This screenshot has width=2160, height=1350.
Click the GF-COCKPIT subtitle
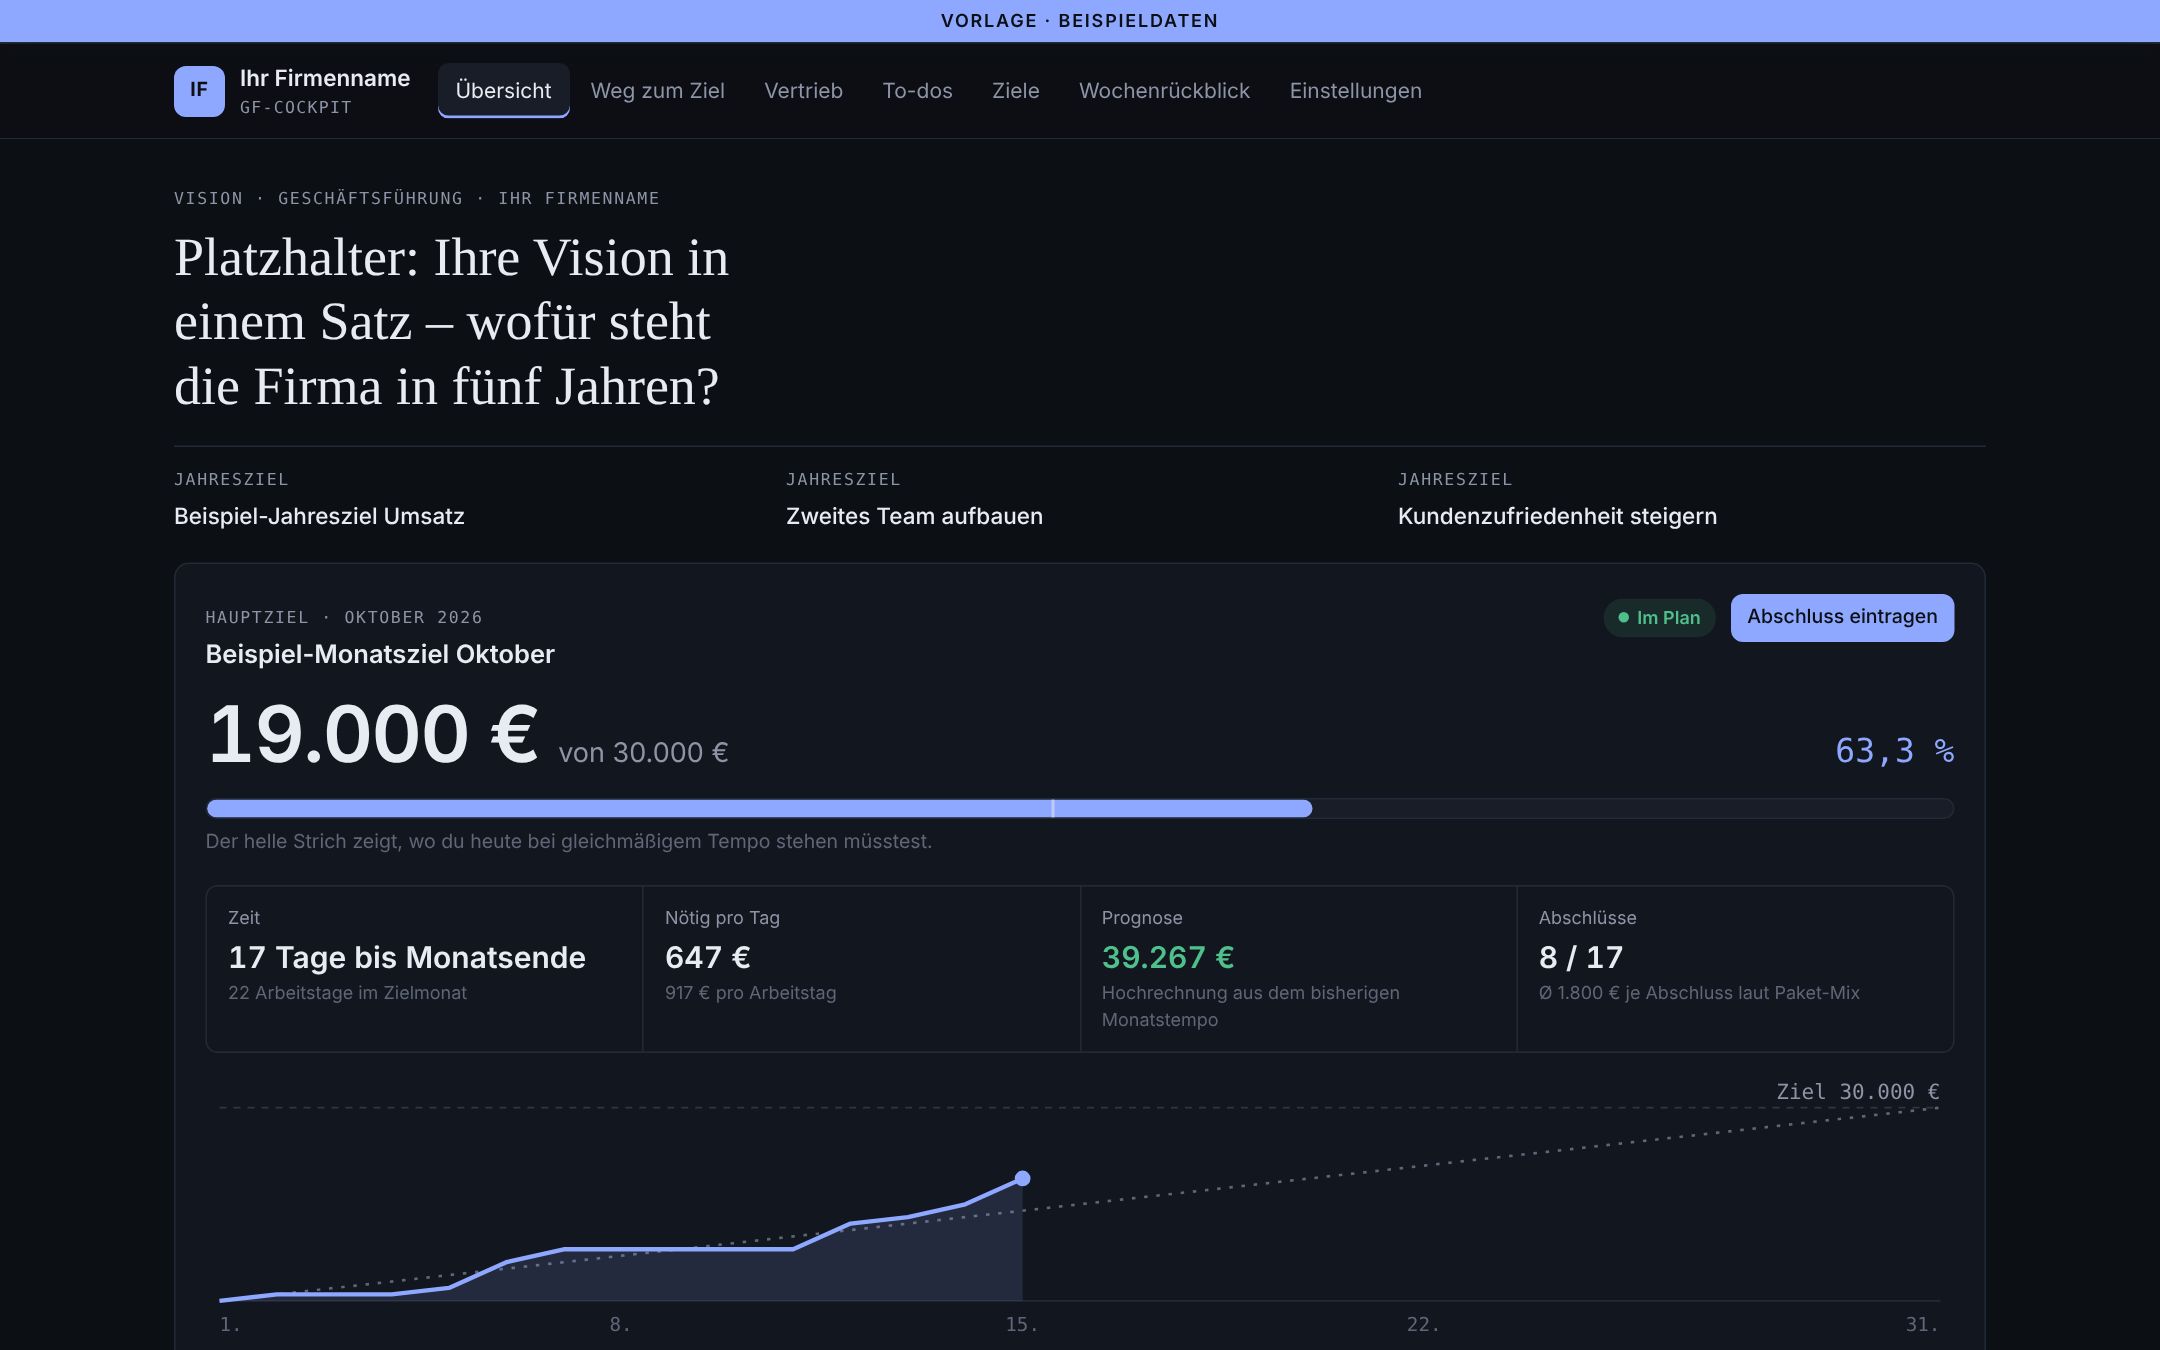[x=296, y=107]
